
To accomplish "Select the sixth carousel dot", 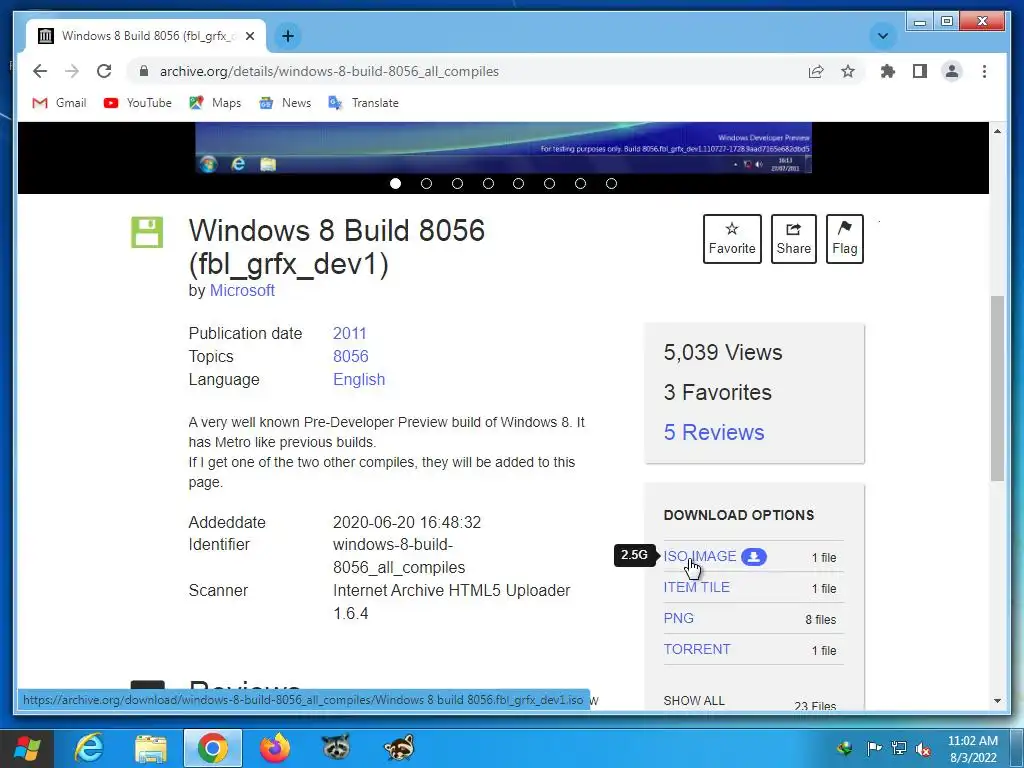I will tap(549, 184).
